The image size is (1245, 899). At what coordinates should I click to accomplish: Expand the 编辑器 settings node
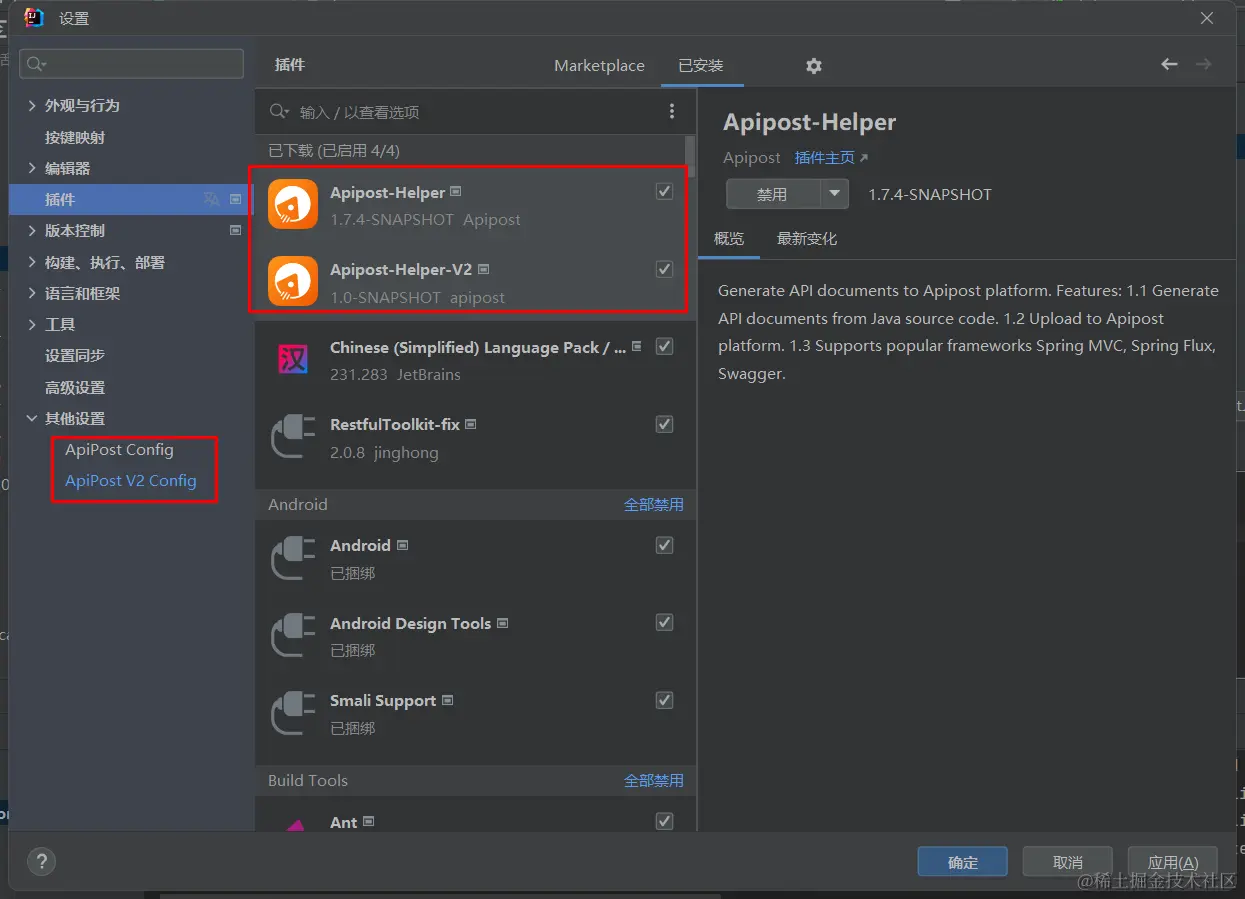point(32,168)
